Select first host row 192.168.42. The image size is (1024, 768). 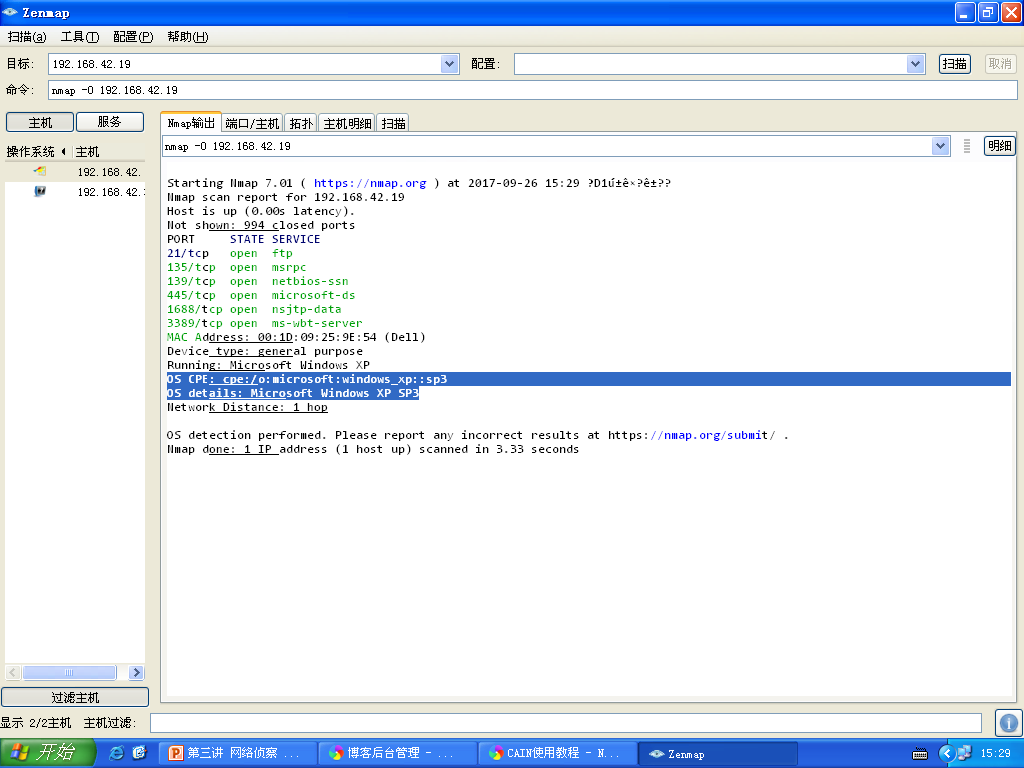(x=75, y=172)
